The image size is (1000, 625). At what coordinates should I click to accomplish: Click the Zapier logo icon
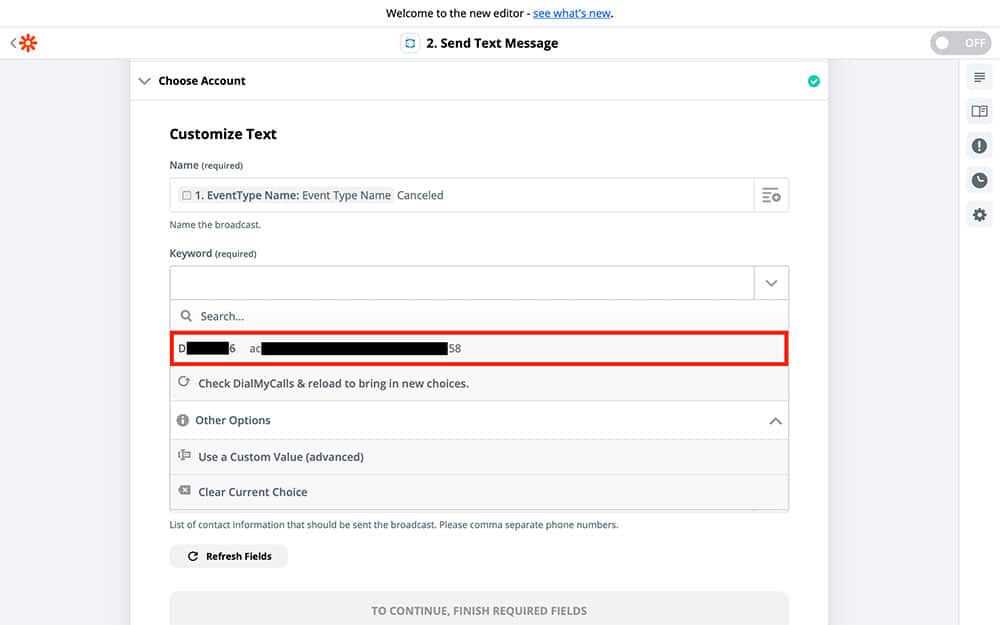pyautogui.click(x=28, y=43)
